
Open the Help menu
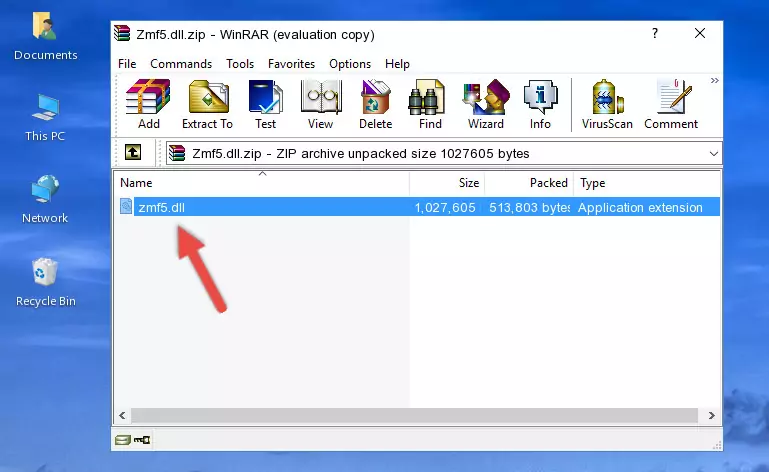coord(397,64)
